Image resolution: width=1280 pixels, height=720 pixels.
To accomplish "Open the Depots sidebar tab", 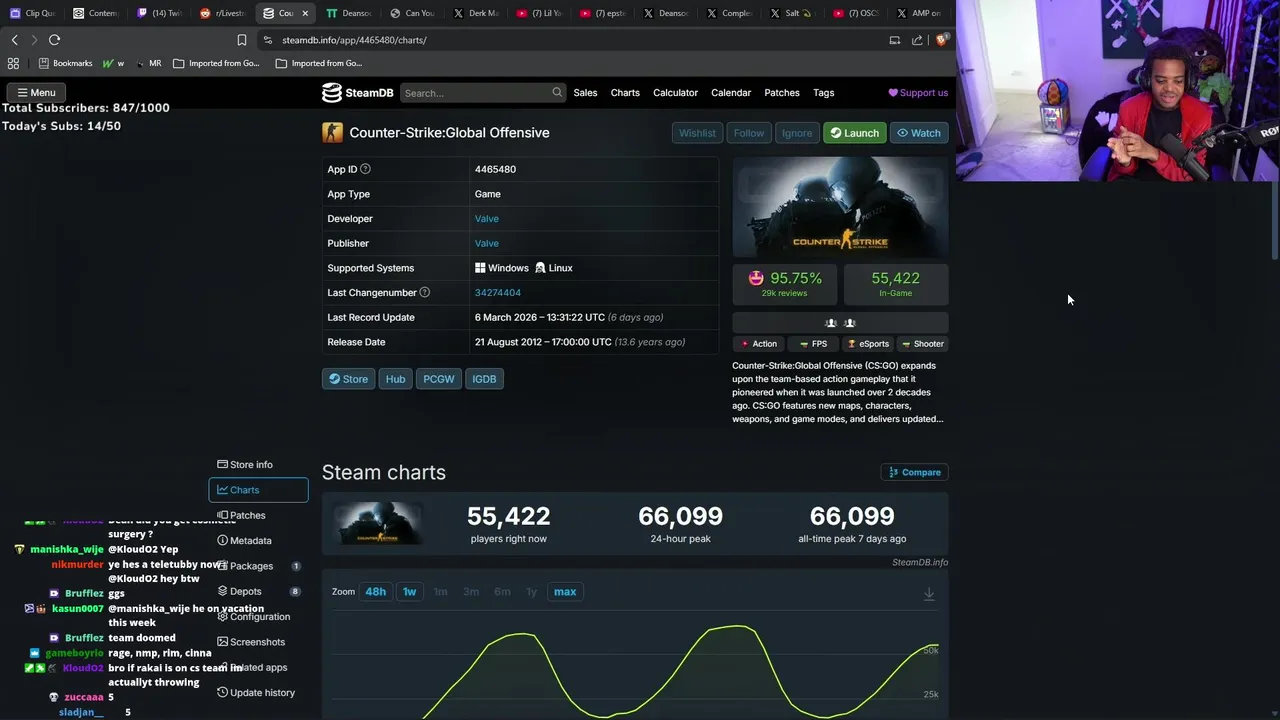I will [258, 591].
